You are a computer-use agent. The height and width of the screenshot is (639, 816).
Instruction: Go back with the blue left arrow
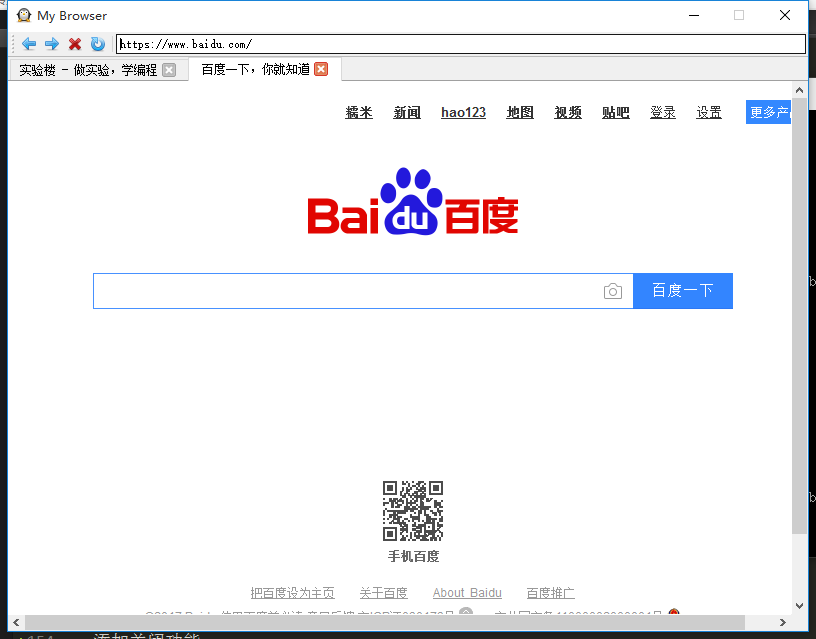tap(29, 44)
